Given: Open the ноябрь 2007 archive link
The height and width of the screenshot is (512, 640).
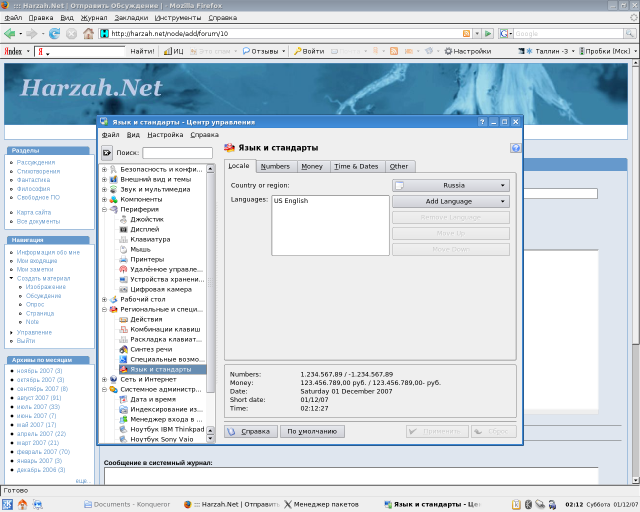Looking at the screenshot, I should (40, 371).
